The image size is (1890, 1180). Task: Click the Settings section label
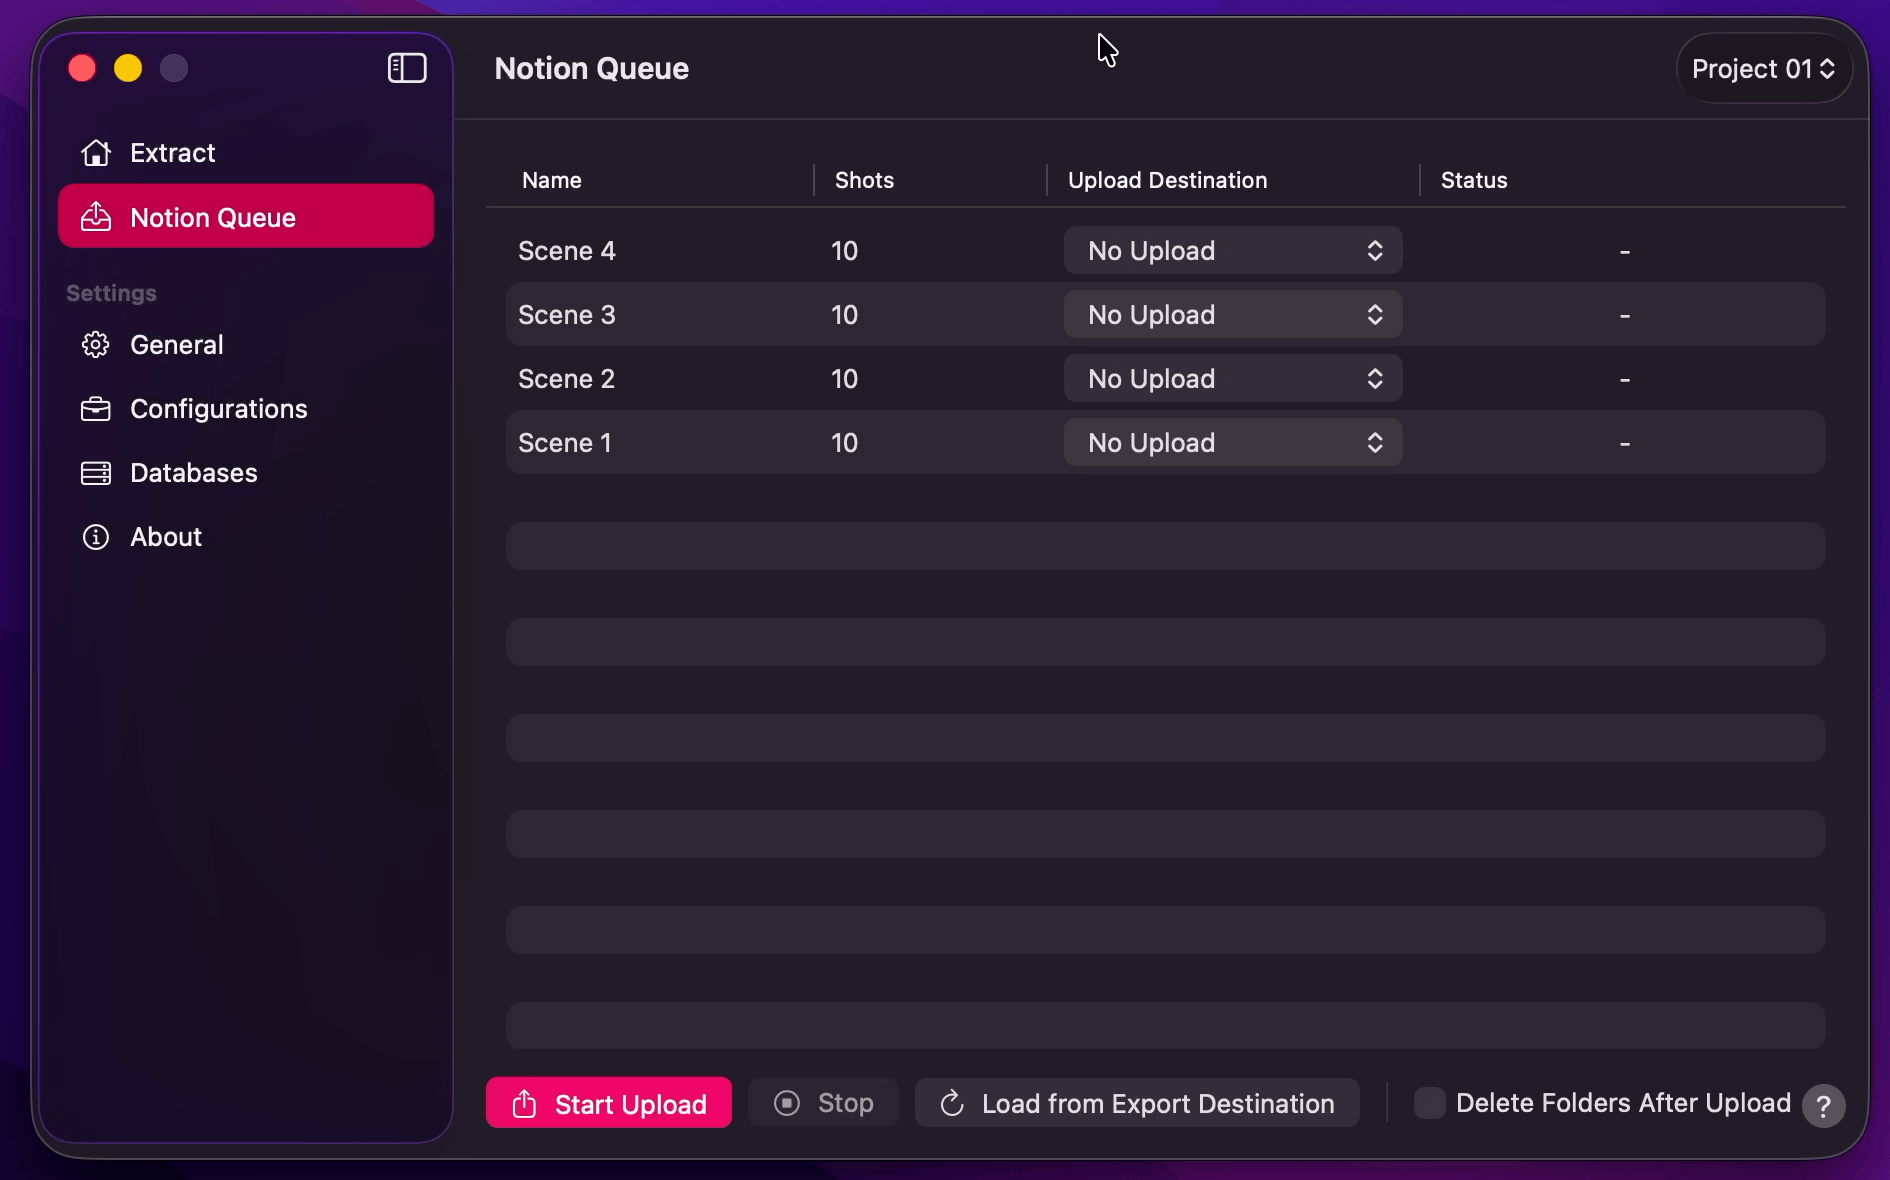[111, 293]
